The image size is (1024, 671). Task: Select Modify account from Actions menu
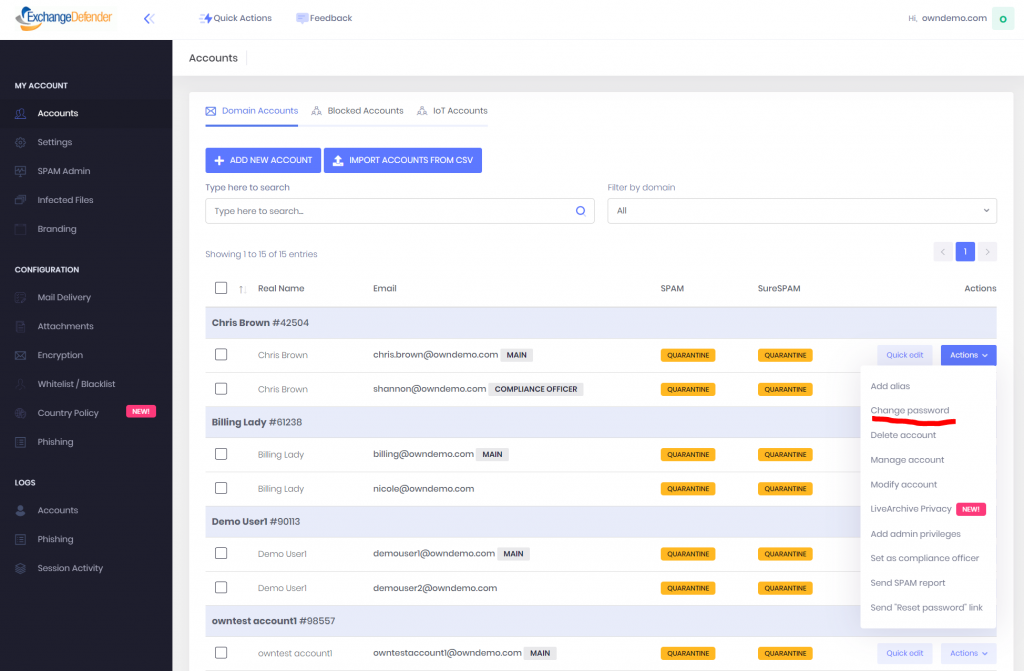pyautogui.click(x=904, y=485)
